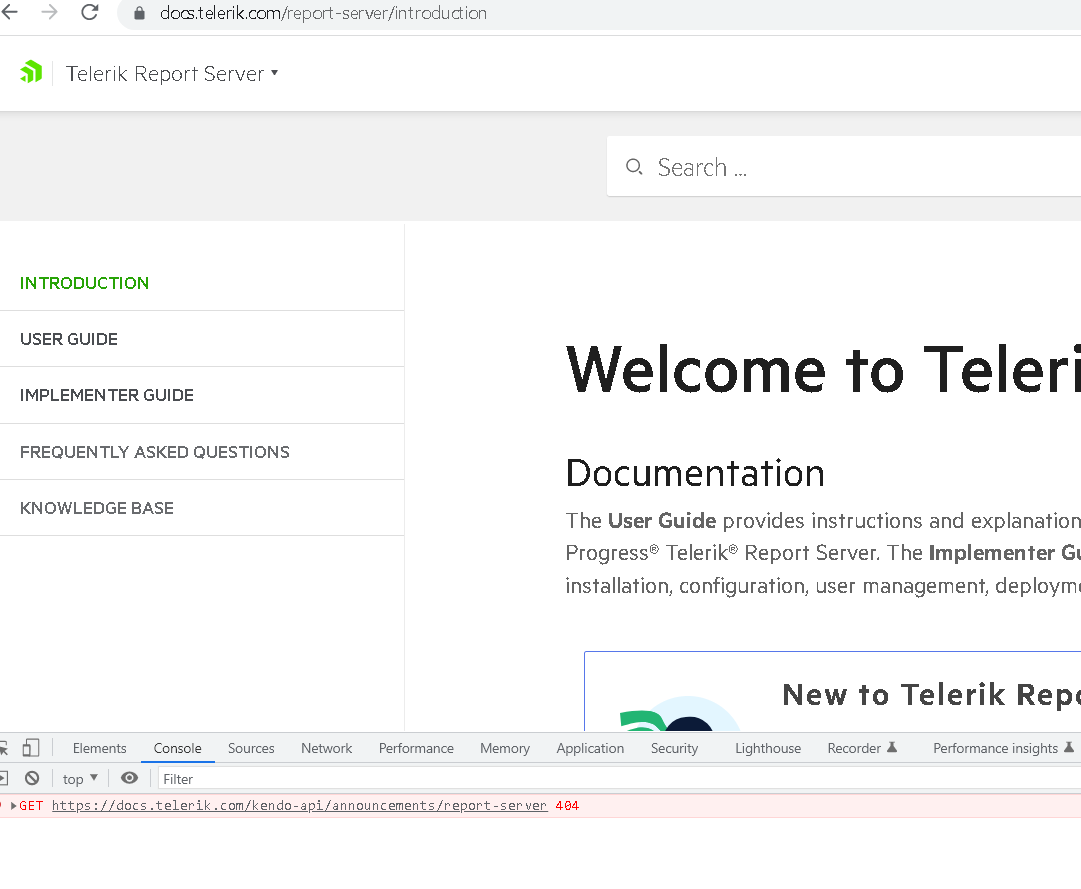Click the red 404 status code
The image size is (1081, 889).
tap(567, 806)
